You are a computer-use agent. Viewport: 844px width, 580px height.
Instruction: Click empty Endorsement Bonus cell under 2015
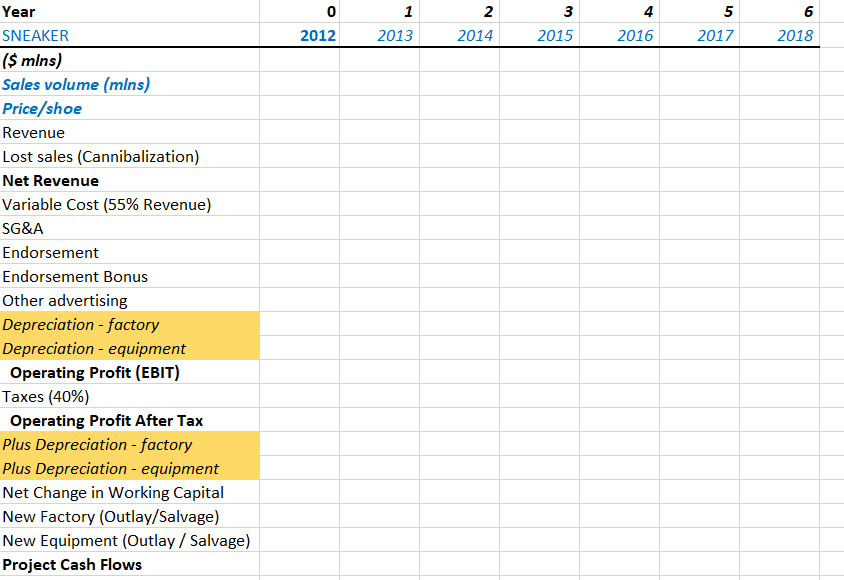tap(539, 276)
